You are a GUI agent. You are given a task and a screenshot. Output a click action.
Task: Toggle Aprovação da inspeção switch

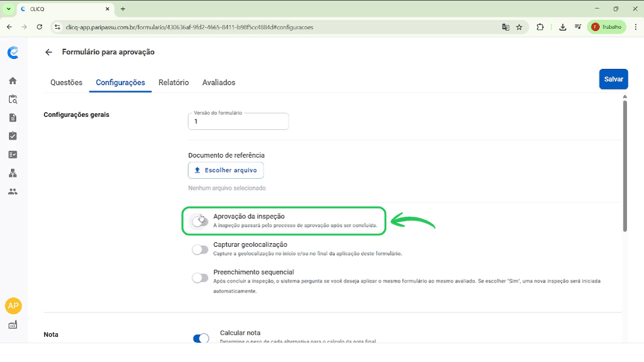coord(200,221)
